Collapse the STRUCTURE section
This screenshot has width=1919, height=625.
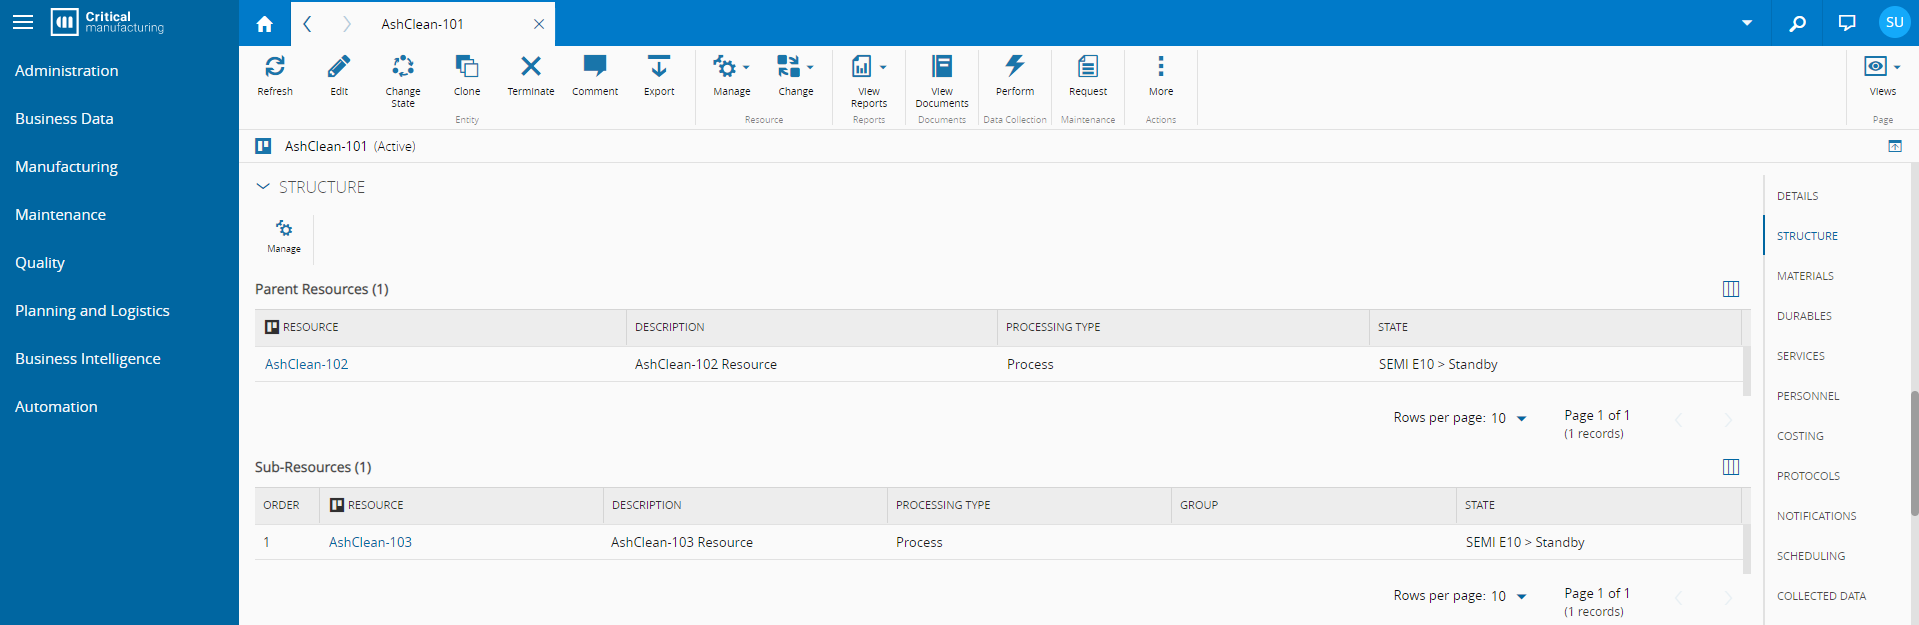click(263, 187)
